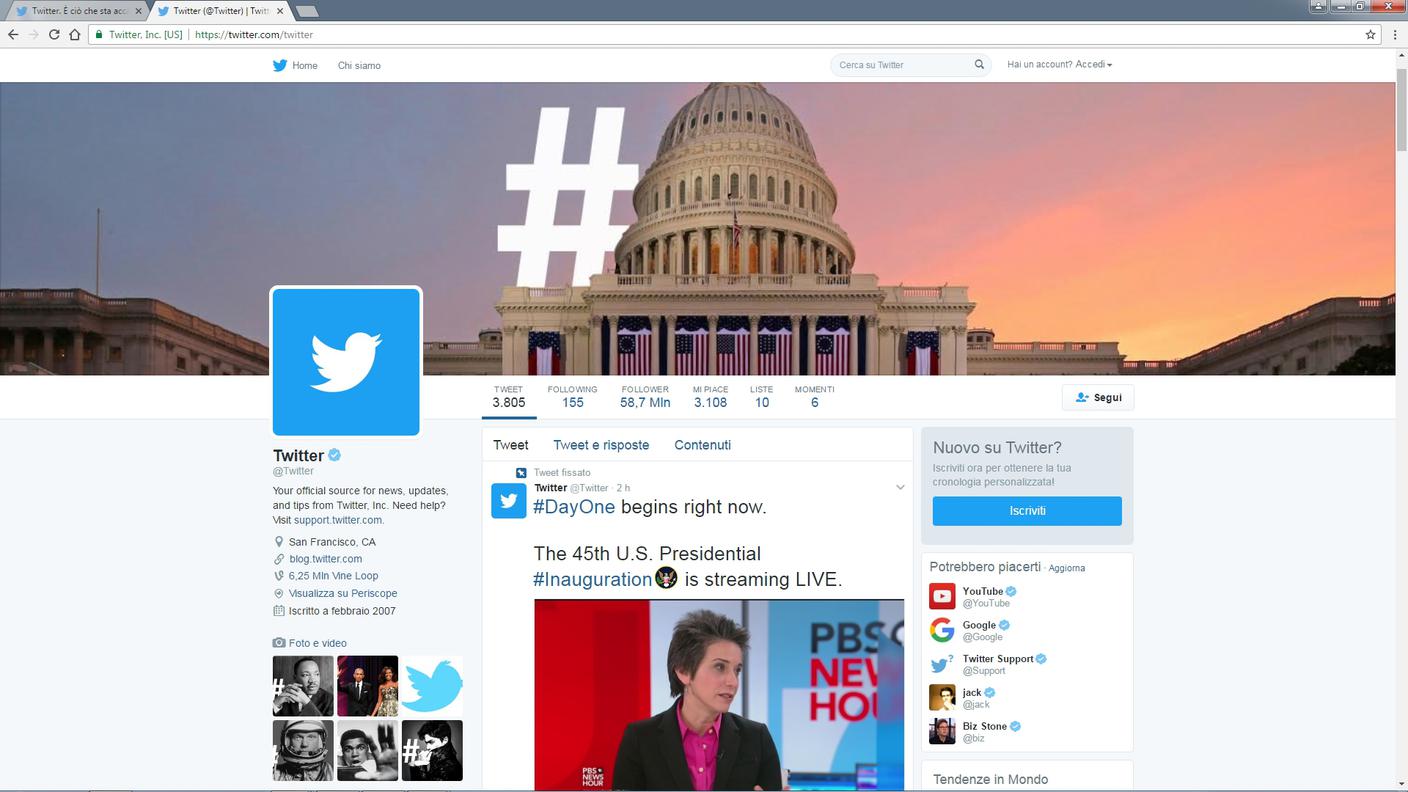Click the jack account name
Image resolution: width=1408 pixels, height=792 pixels.
tap(972, 692)
